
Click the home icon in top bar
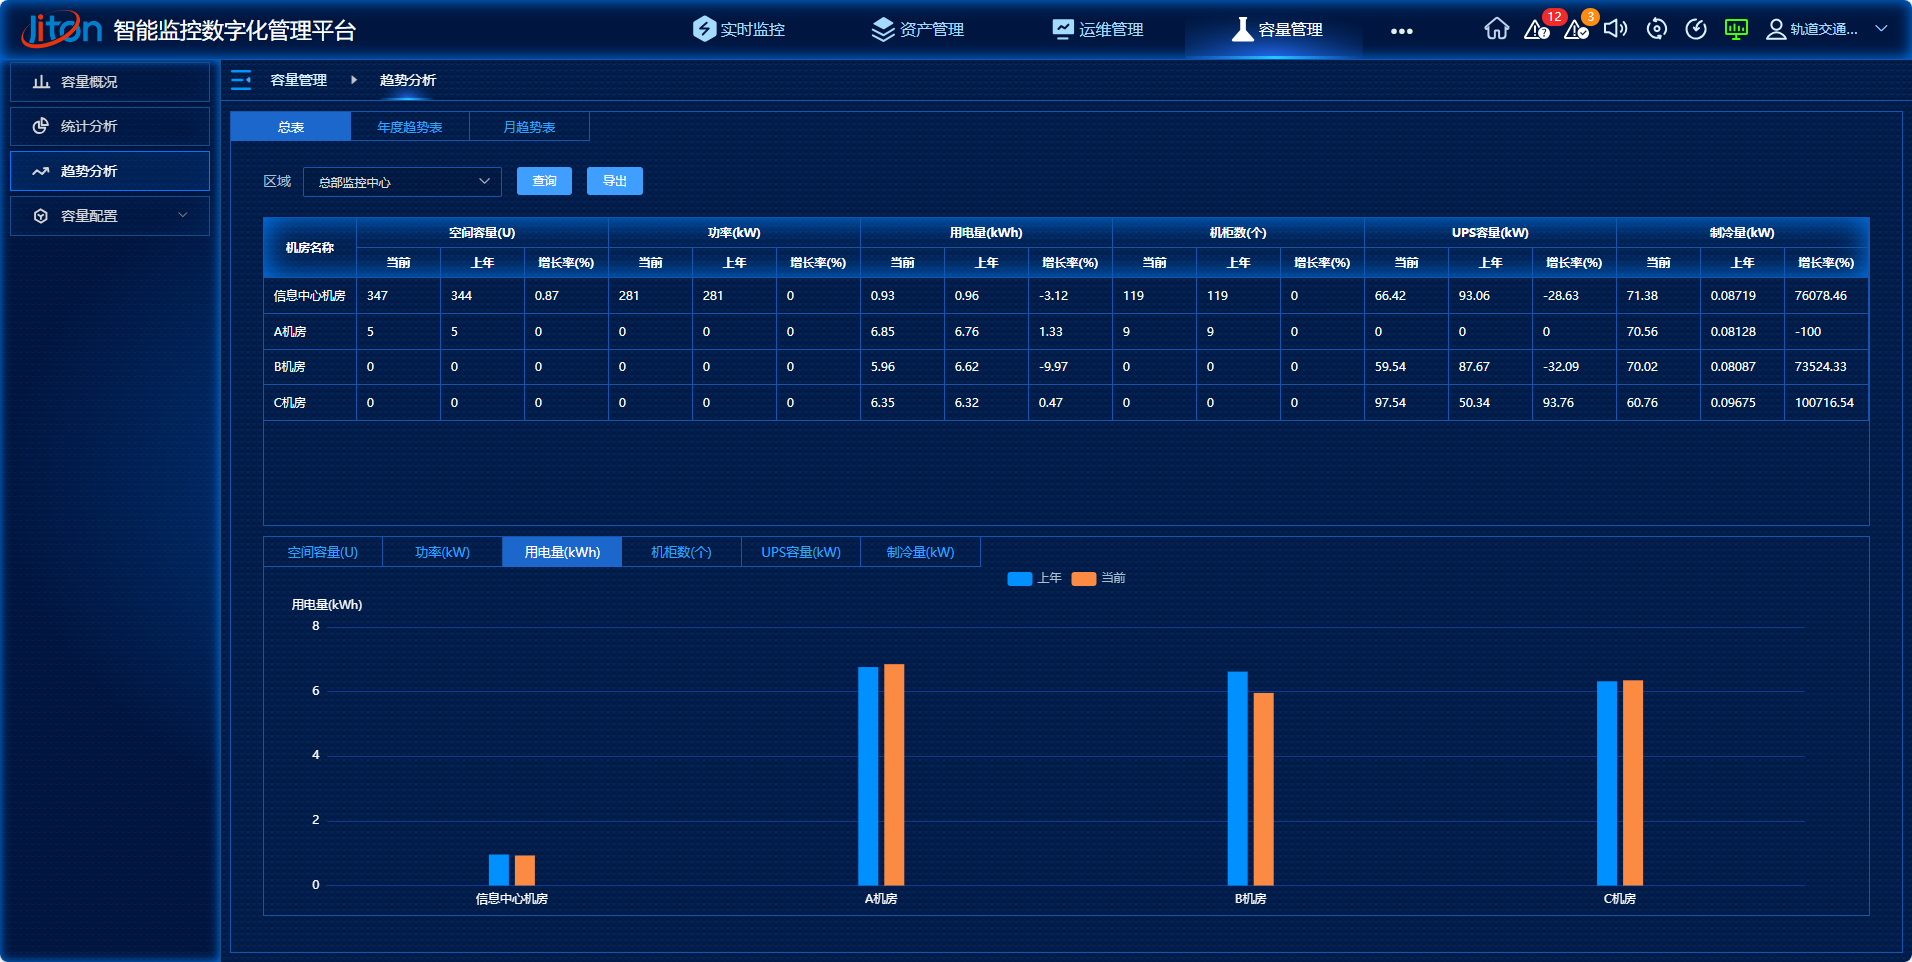tap(1496, 29)
